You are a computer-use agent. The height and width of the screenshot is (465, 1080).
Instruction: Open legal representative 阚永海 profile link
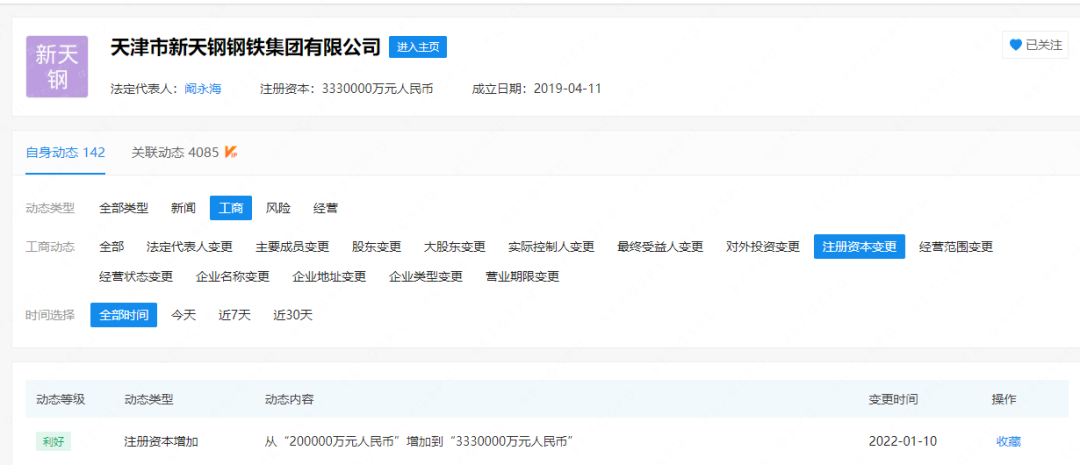coord(203,88)
